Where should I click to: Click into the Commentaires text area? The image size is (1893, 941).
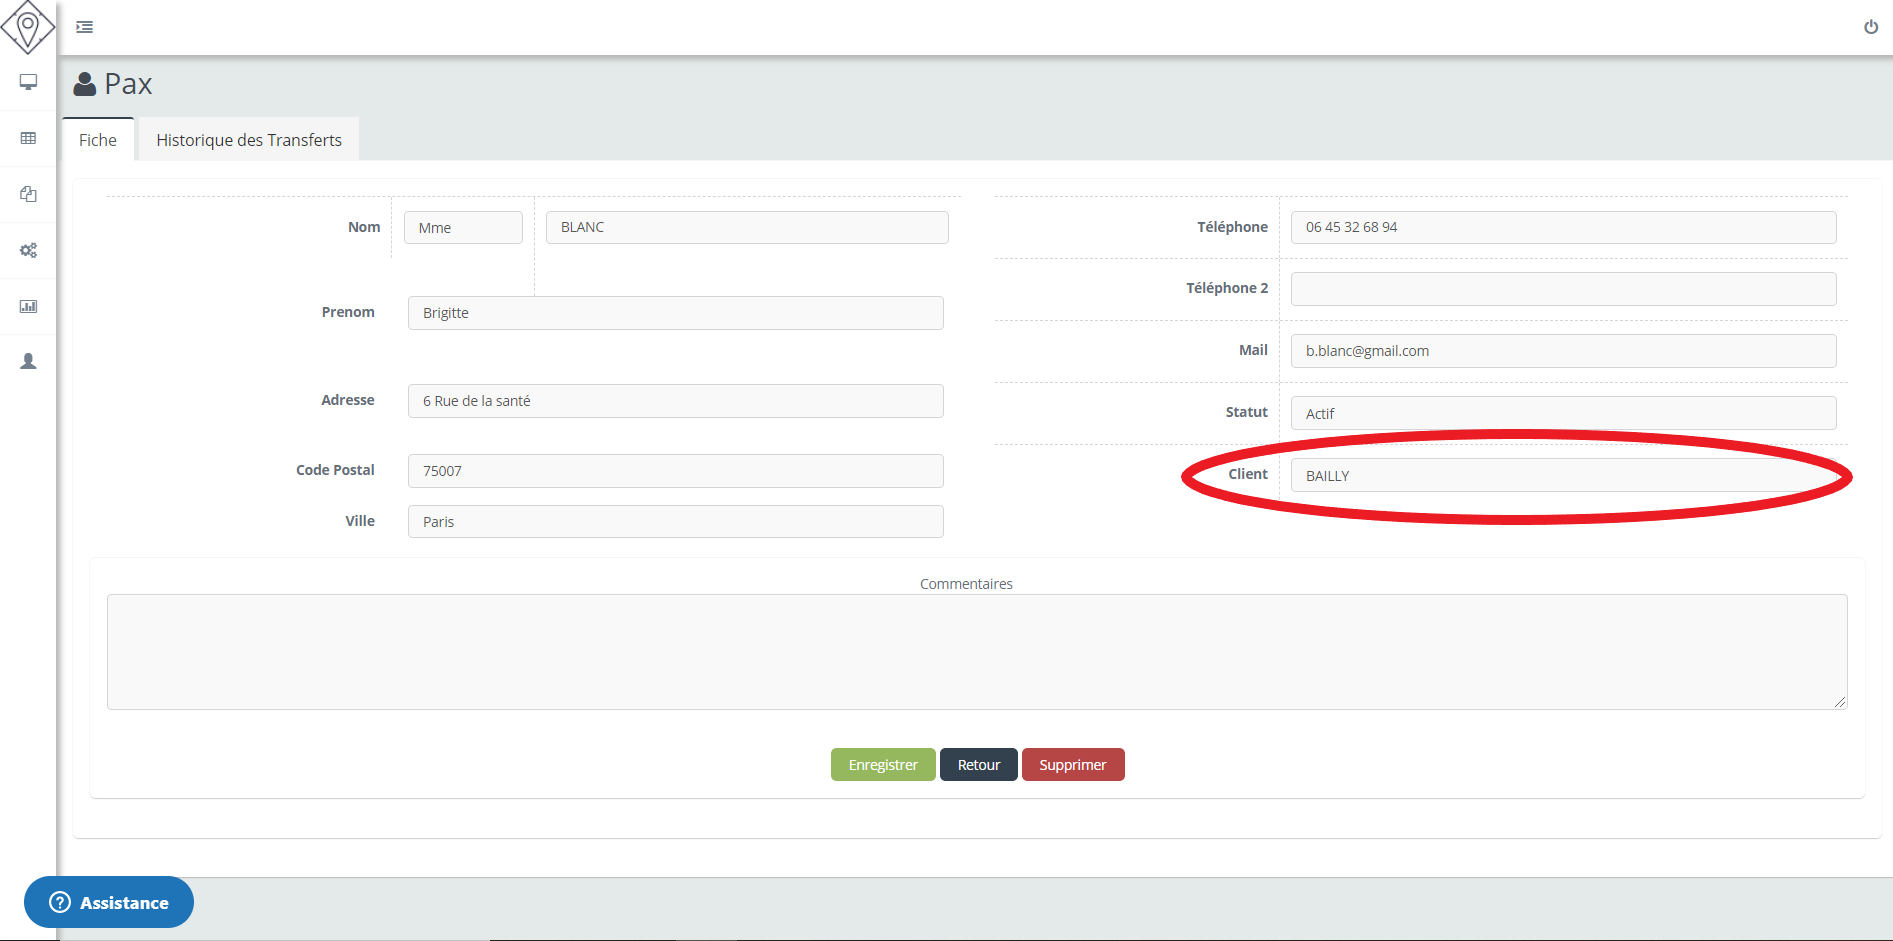point(976,652)
